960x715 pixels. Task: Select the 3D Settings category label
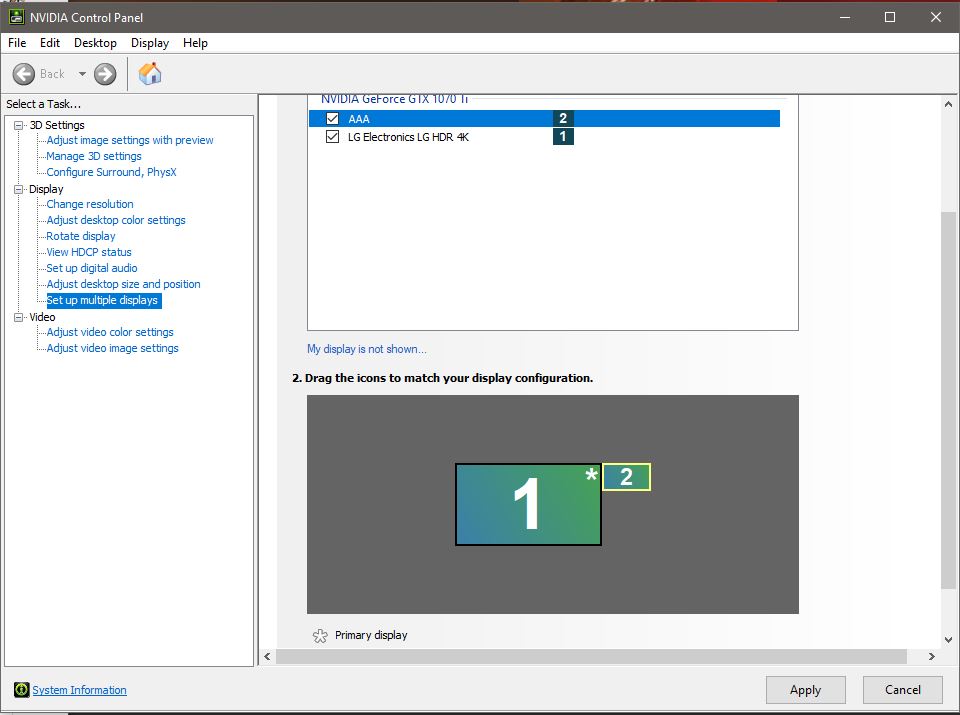point(57,125)
